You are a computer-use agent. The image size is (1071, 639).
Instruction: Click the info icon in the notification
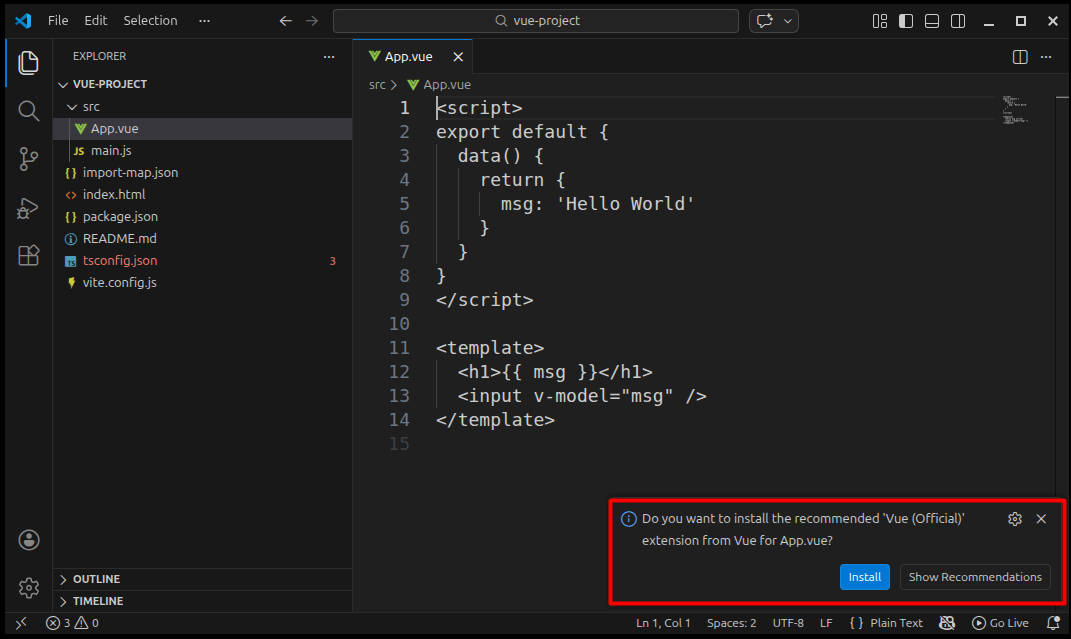(628, 519)
